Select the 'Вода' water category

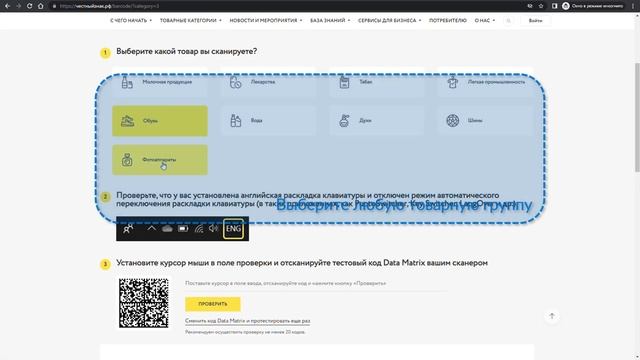pyautogui.click(x=268, y=121)
